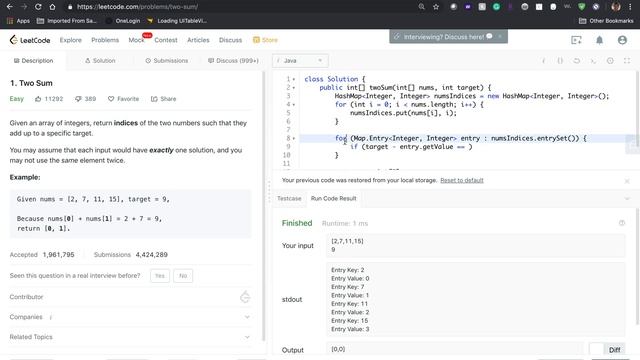Open the browser home page icon
The width and height of the screenshot is (640, 360).
click(52, 7)
